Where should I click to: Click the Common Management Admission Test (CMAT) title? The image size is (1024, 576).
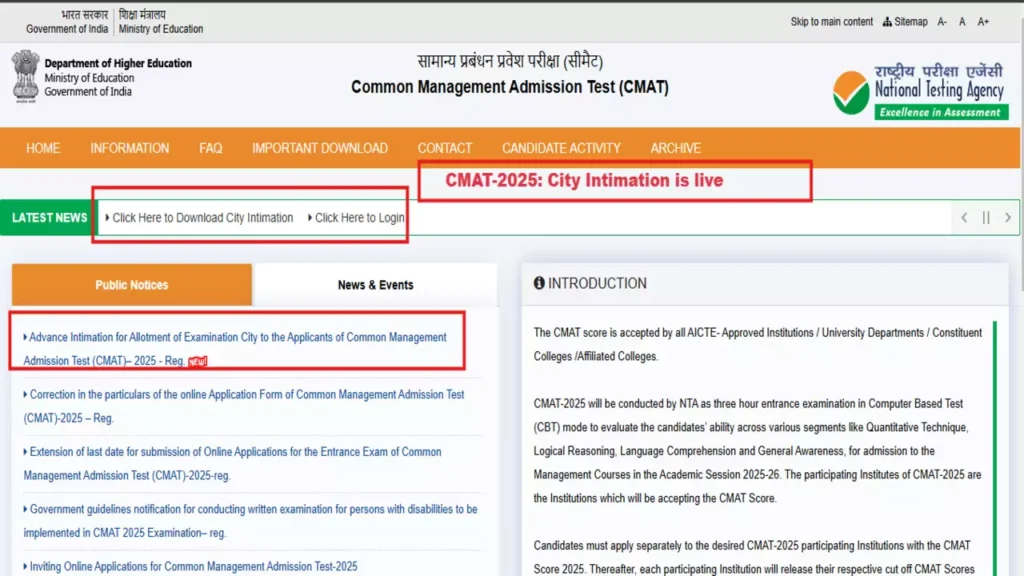(x=510, y=87)
